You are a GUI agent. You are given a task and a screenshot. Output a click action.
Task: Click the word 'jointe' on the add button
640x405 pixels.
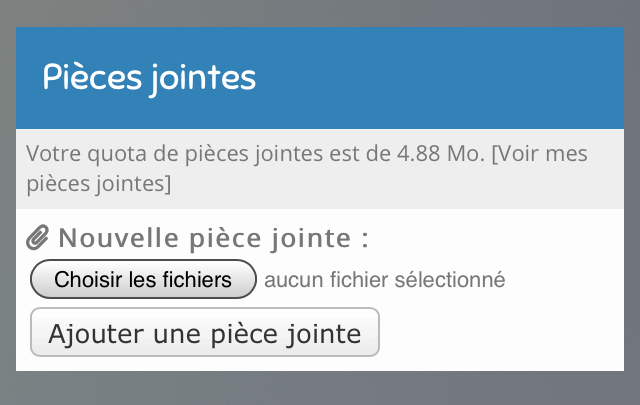323,334
